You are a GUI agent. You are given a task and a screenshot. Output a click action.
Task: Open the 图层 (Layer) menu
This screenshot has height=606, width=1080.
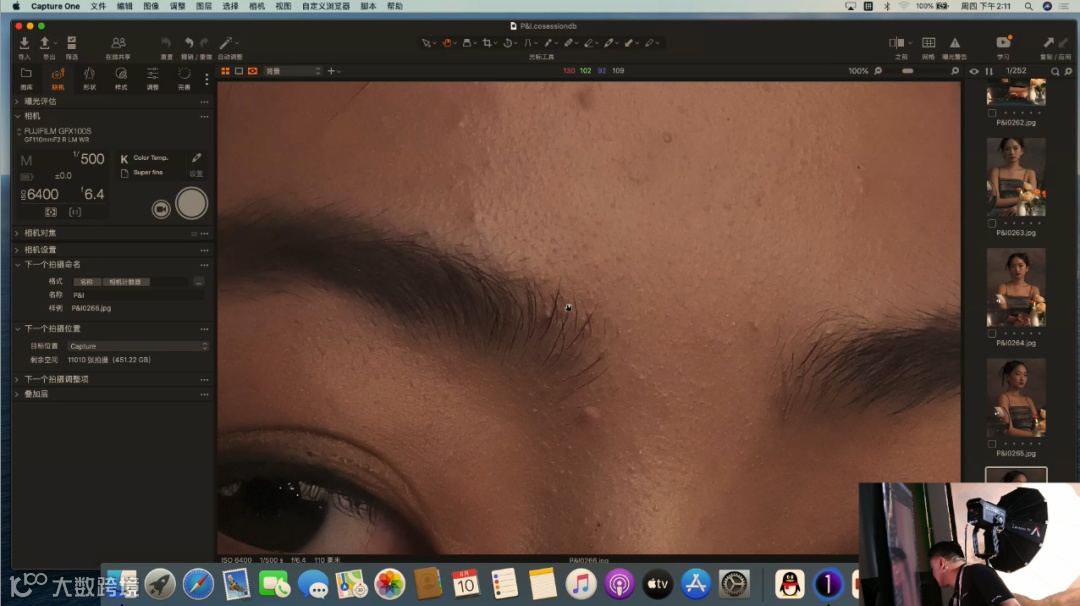tap(204, 6)
